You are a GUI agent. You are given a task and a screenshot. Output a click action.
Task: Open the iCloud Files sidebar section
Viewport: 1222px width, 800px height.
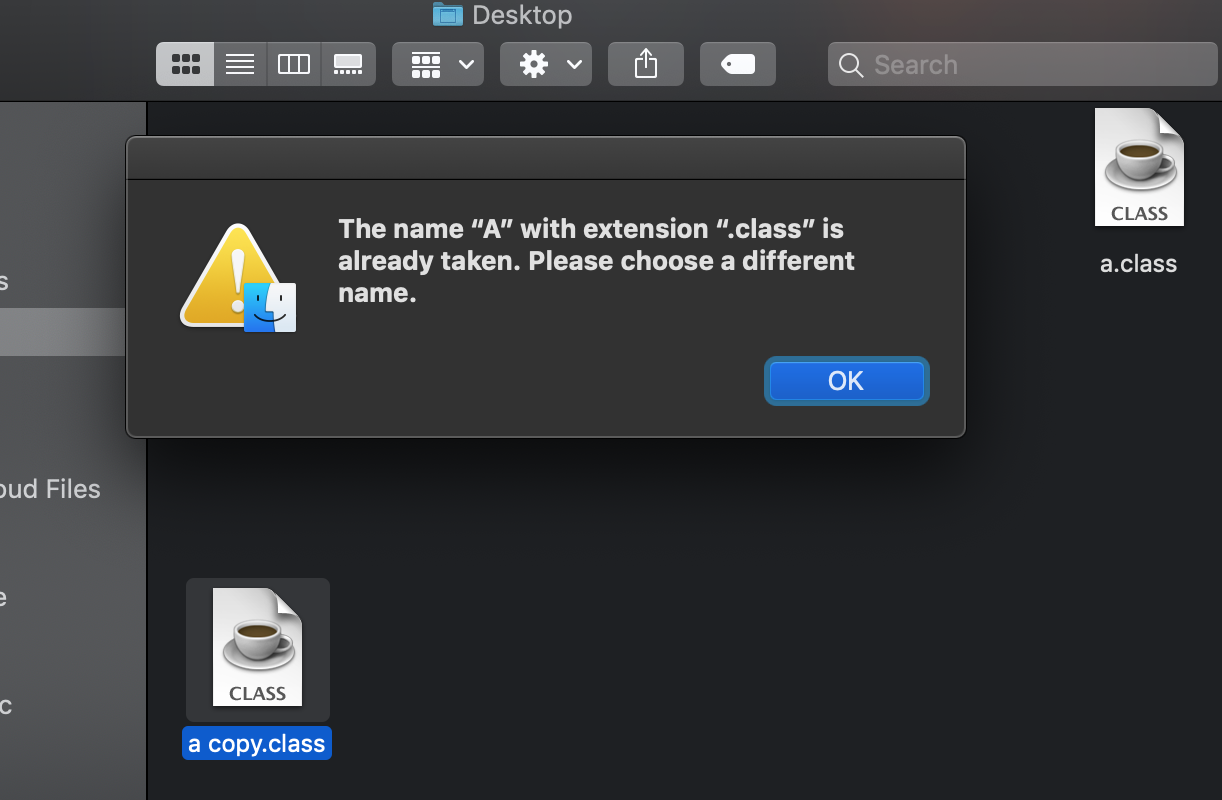click(50, 489)
